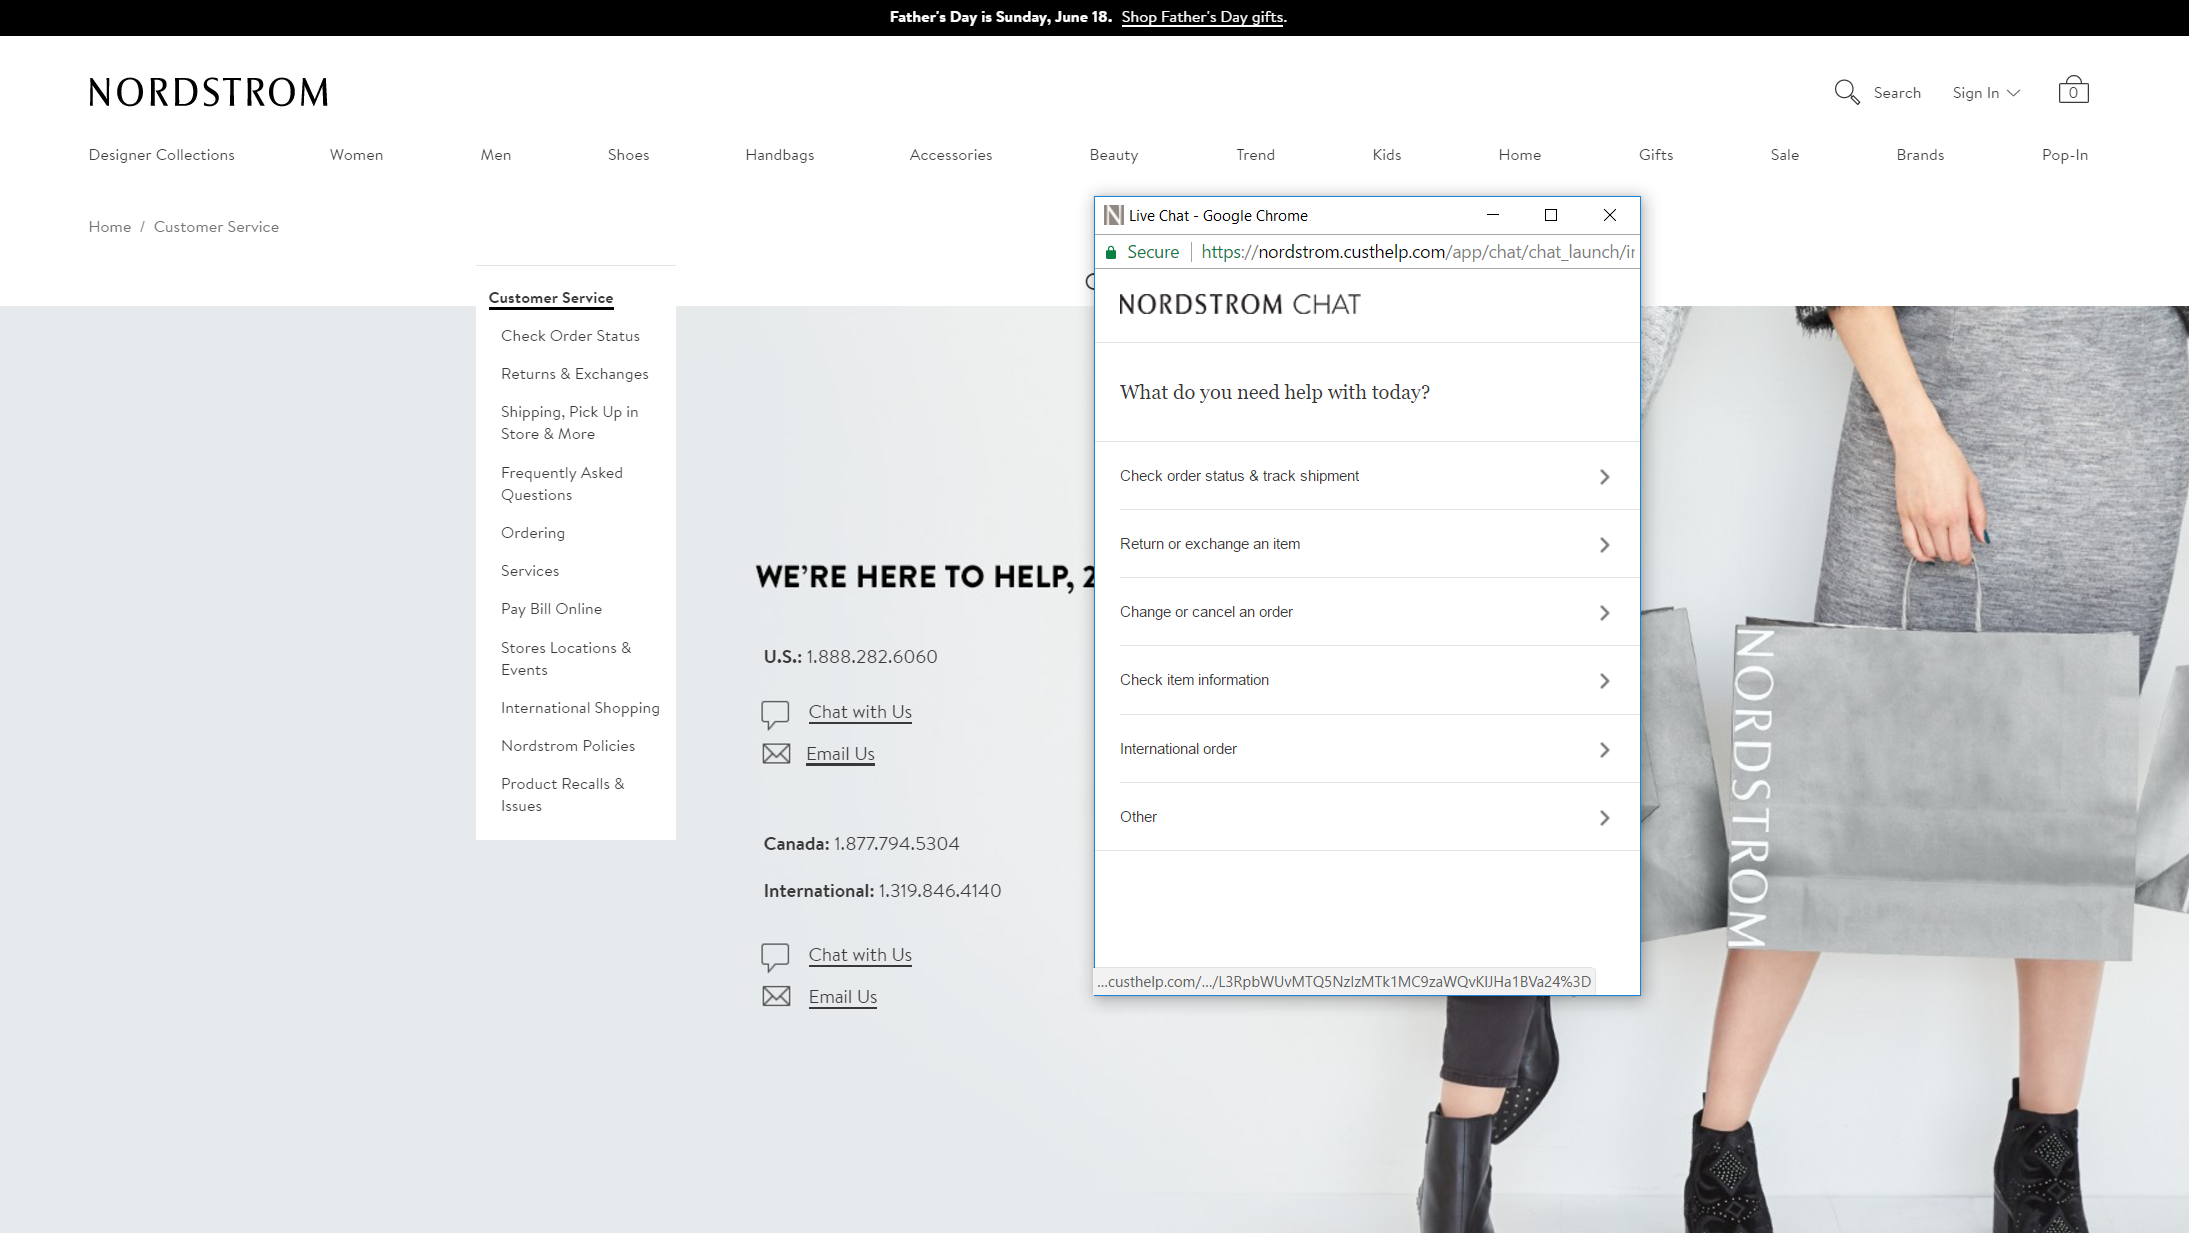Open the Gifts menu
The height and width of the screenshot is (1233, 2189).
coord(1655,155)
